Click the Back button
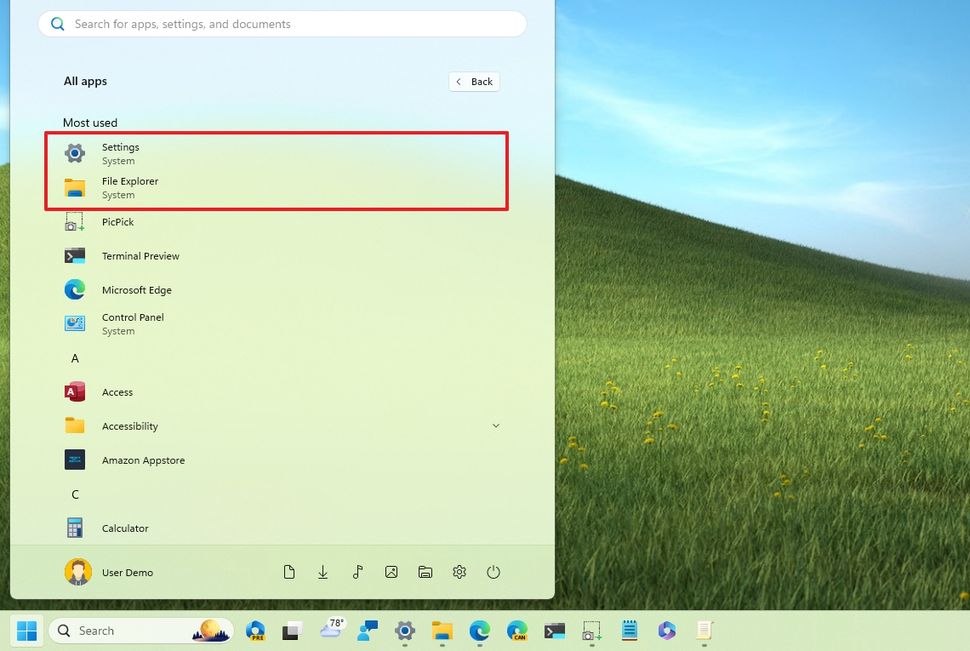The height and width of the screenshot is (651, 970). pos(474,81)
